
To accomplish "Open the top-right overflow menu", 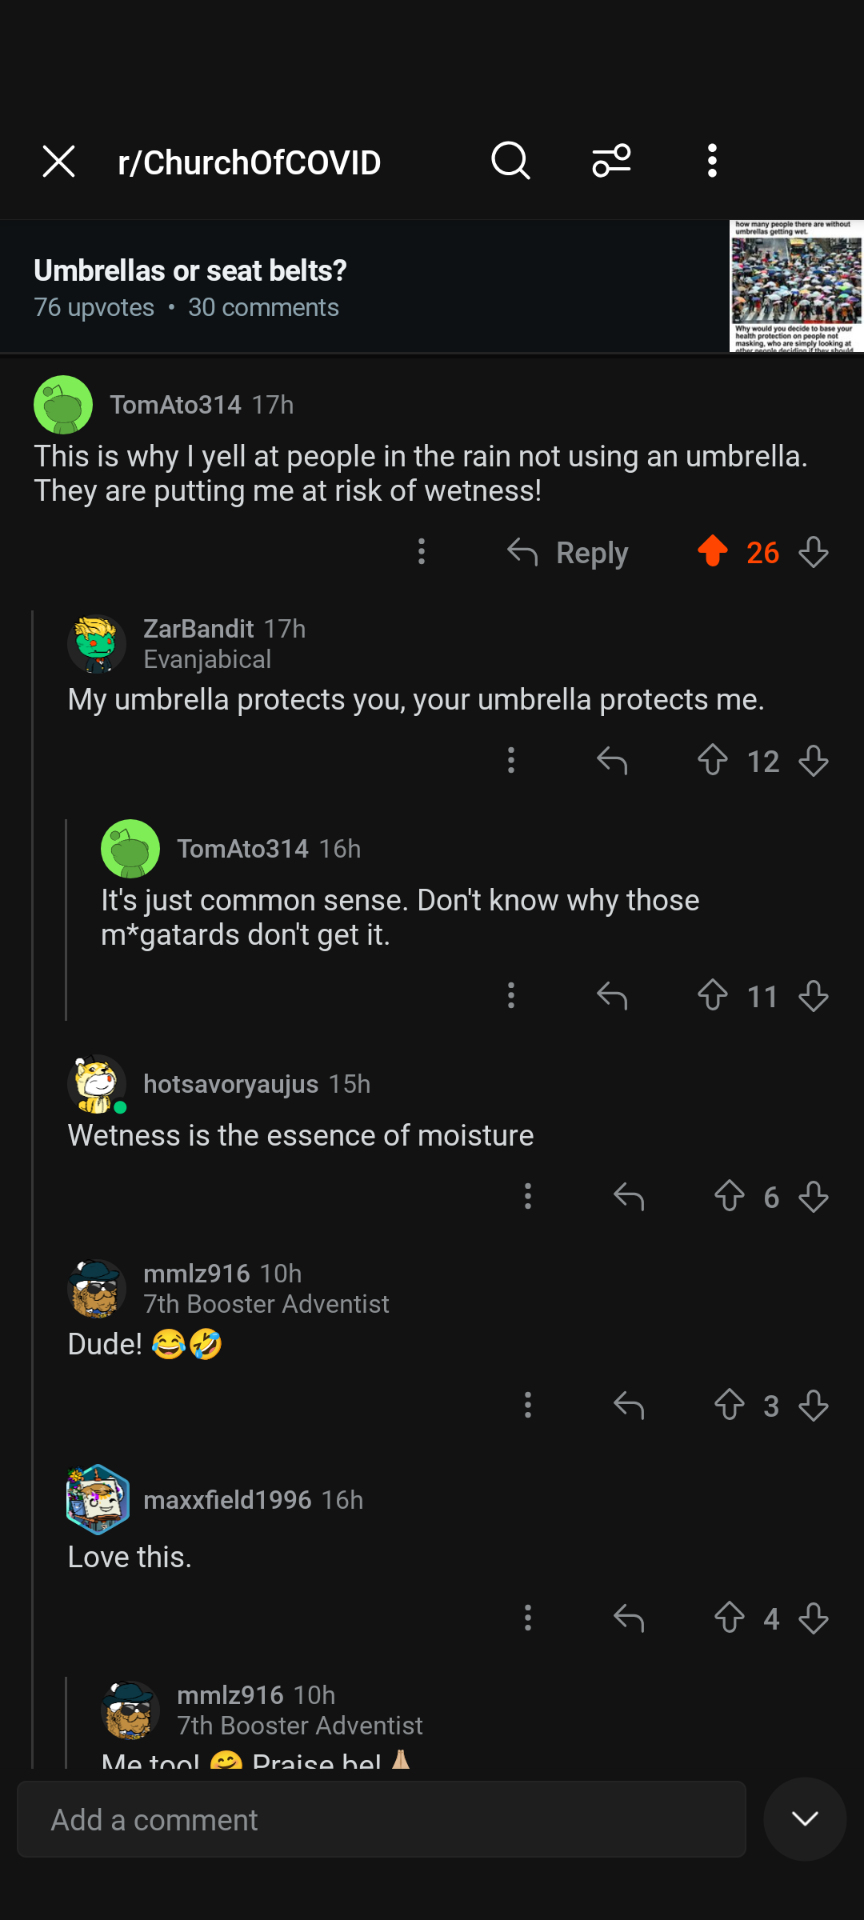I will 712,160.
